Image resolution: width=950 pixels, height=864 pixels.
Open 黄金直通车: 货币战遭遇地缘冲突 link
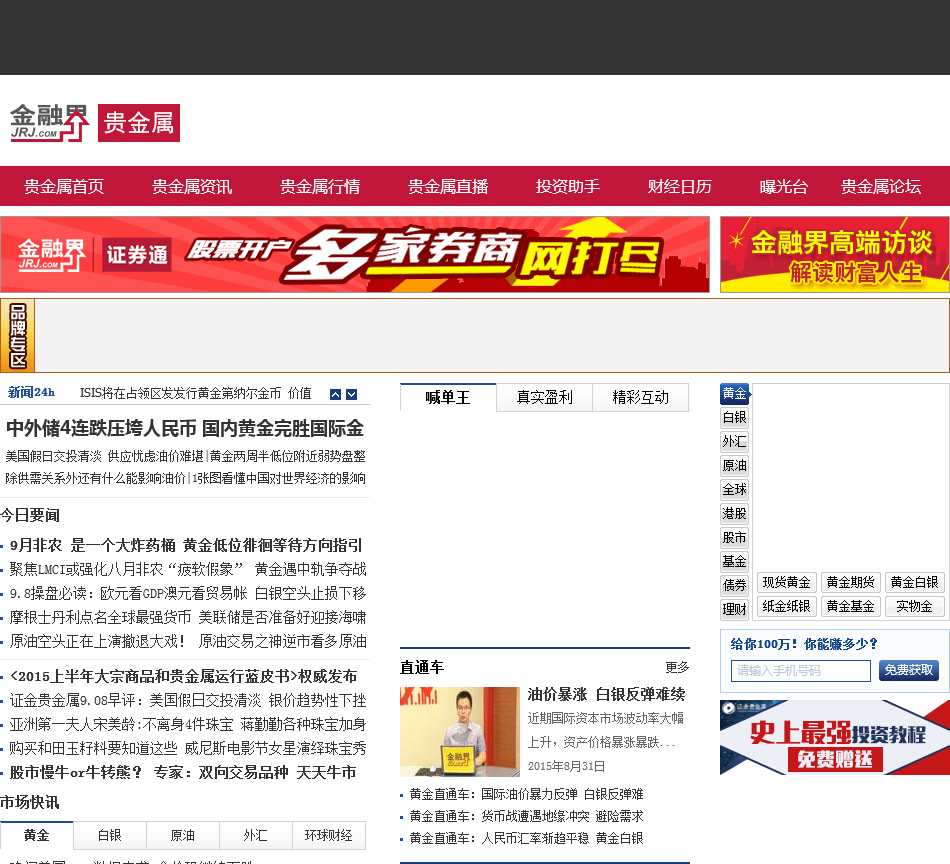pyautogui.click(x=526, y=816)
